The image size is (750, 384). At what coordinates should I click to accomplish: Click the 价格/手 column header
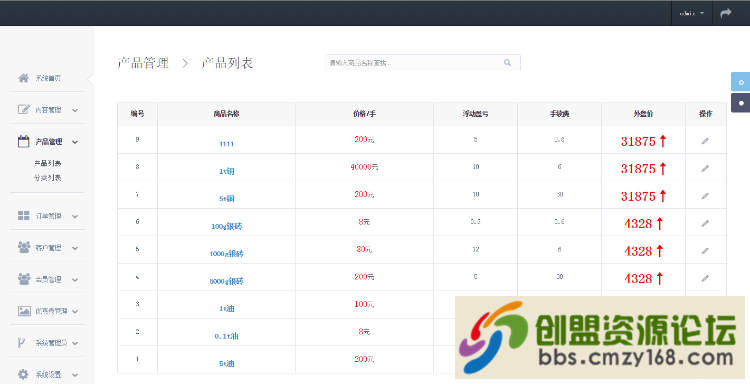(364, 114)
